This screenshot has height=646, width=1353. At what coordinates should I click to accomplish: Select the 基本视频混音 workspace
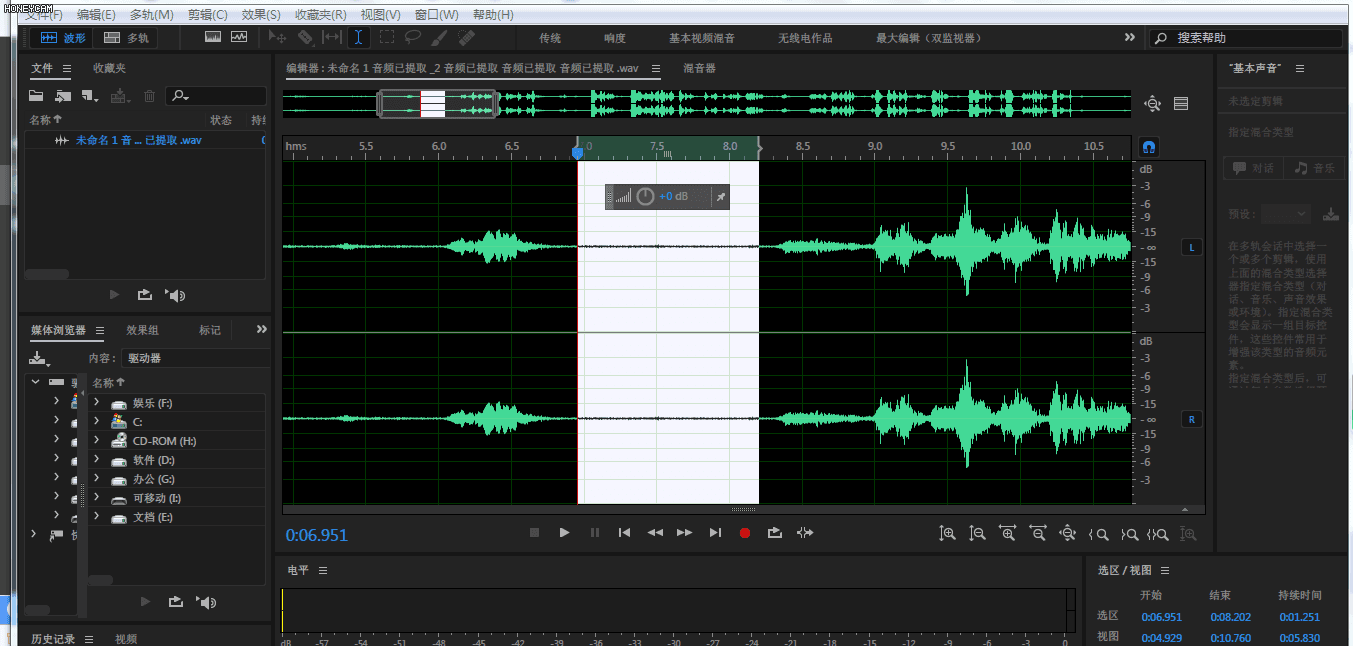(702, 38)
